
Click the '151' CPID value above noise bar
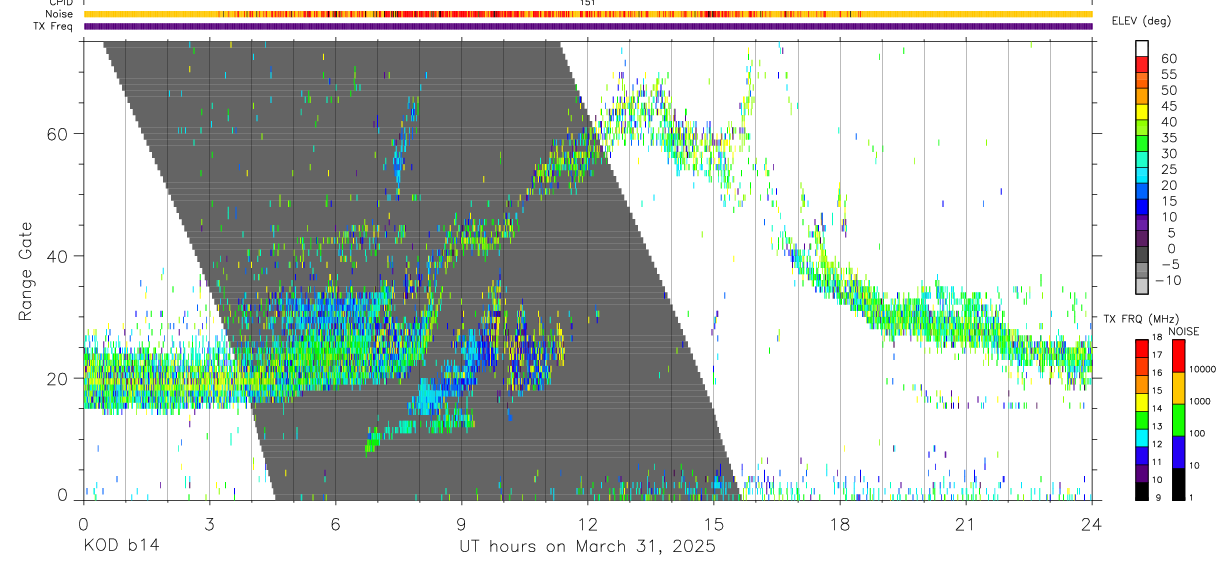tap(588, 4)
